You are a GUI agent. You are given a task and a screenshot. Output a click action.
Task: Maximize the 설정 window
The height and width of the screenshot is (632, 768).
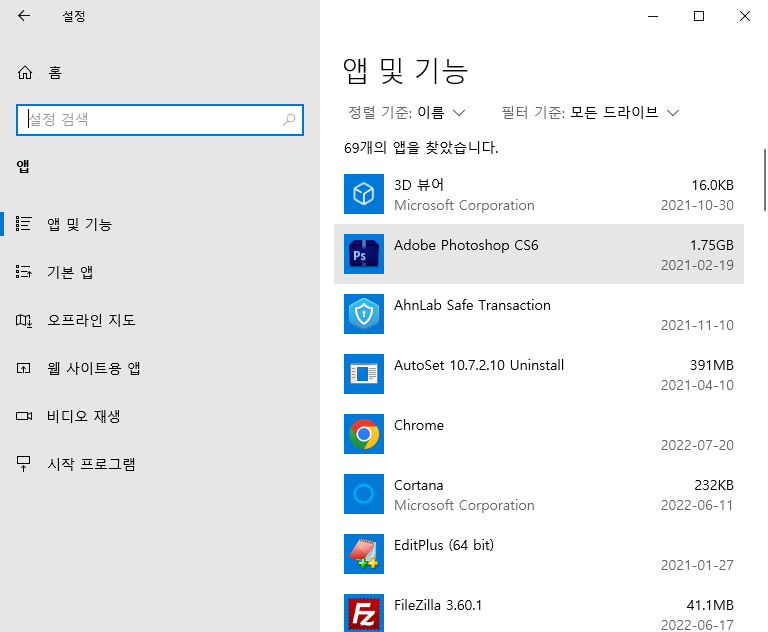[x=699, y=16]
